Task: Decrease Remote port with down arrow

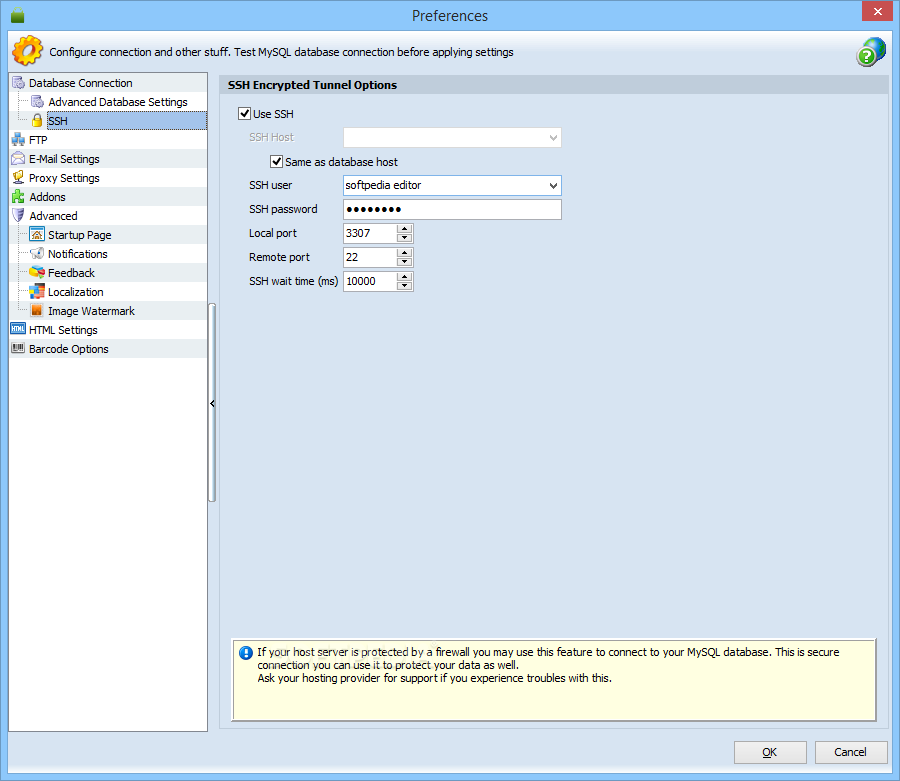Action: [405, 262]
